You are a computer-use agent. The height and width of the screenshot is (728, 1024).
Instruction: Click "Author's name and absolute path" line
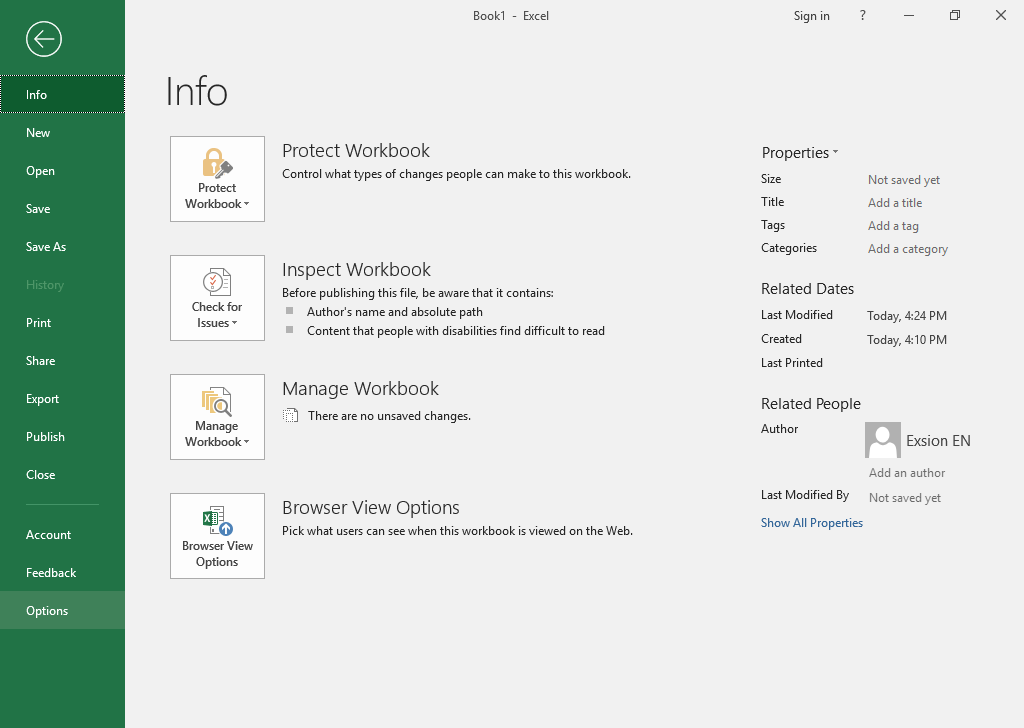(395, 312)
